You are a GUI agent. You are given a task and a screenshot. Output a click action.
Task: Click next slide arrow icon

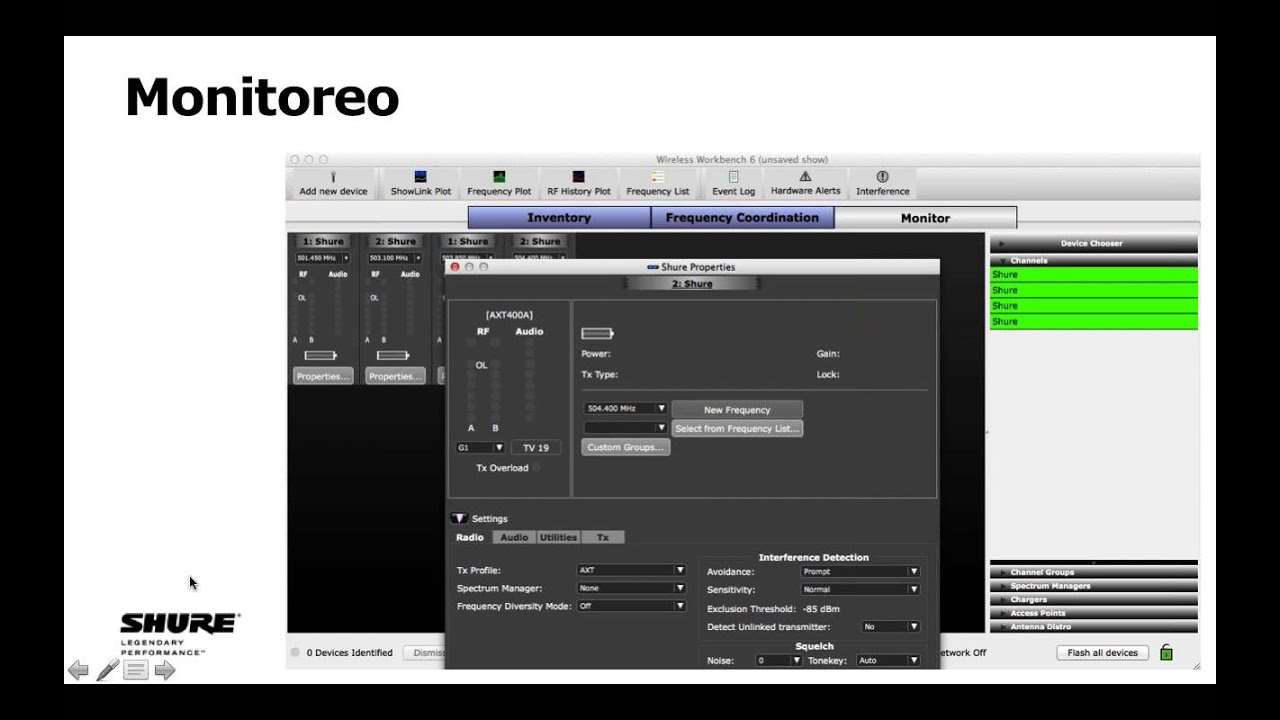165,670
